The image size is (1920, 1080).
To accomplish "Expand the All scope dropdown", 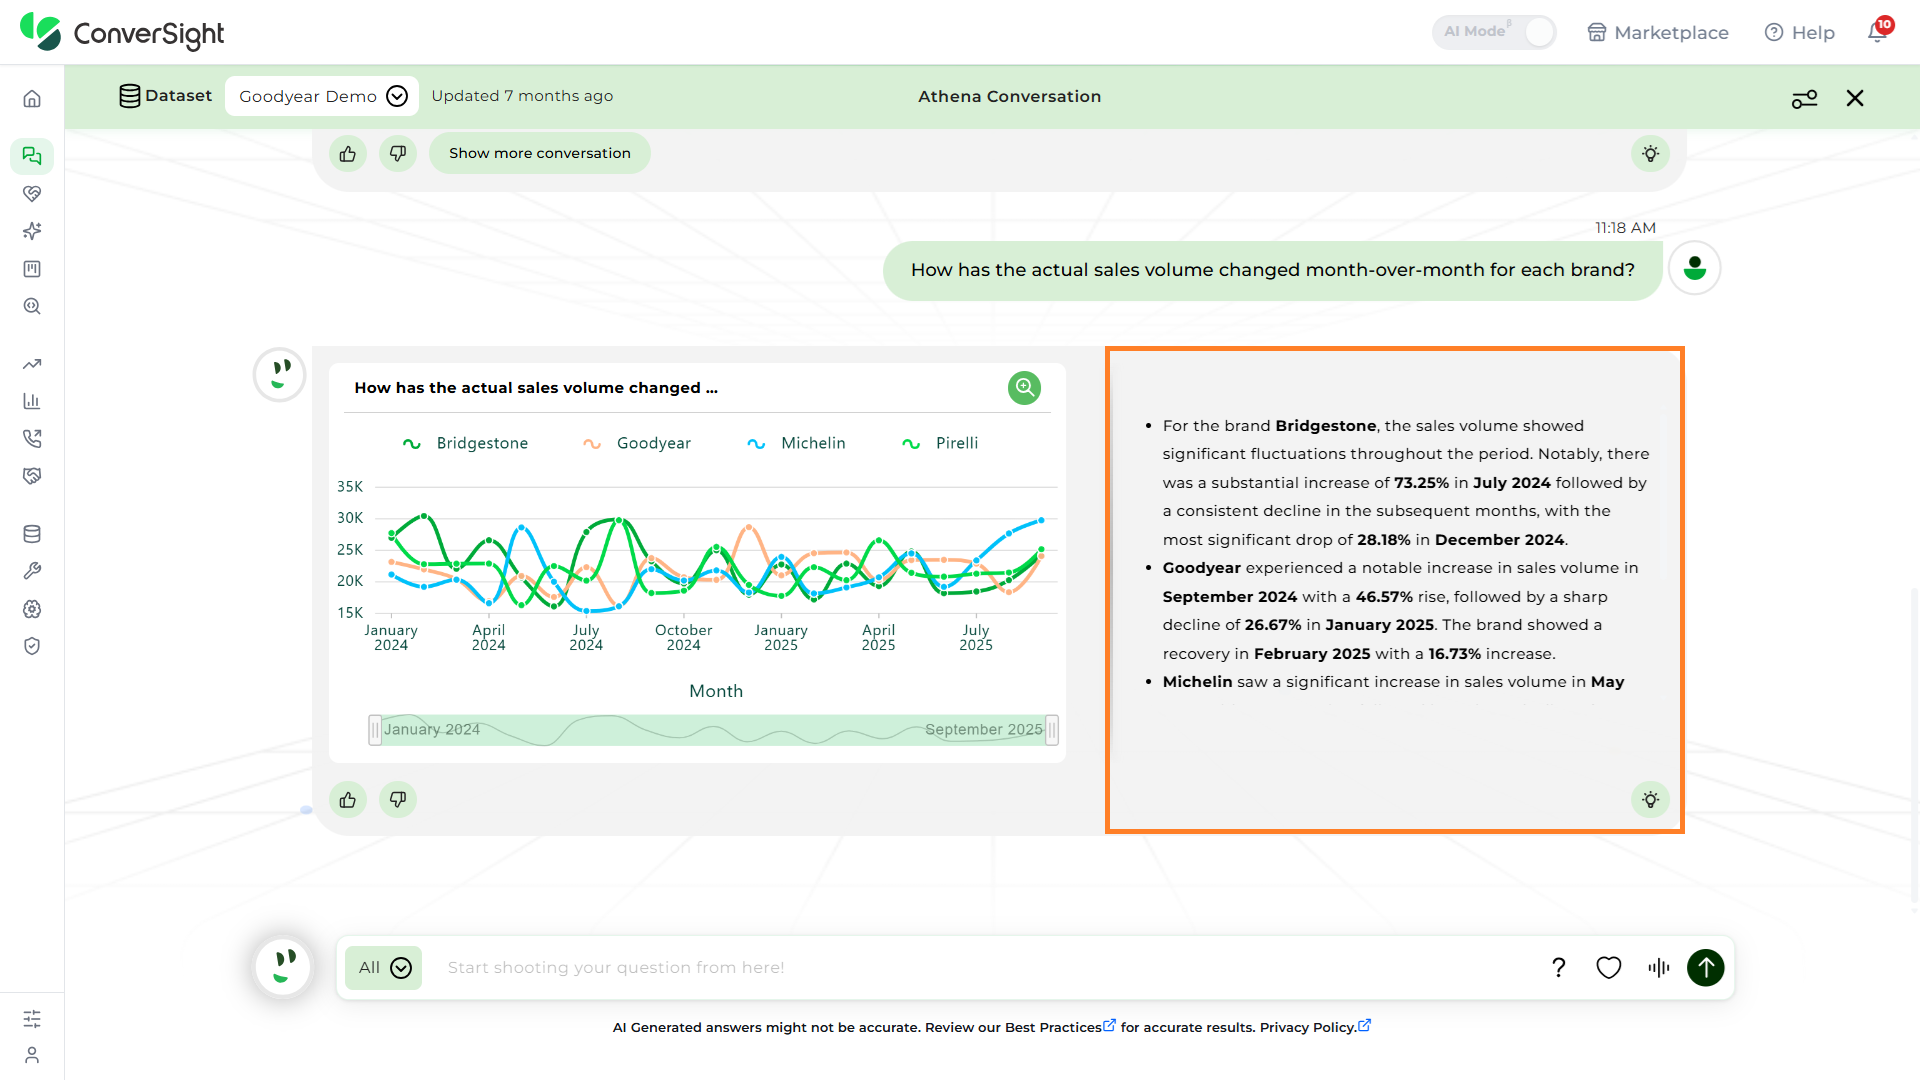I will tap(384, 968).
